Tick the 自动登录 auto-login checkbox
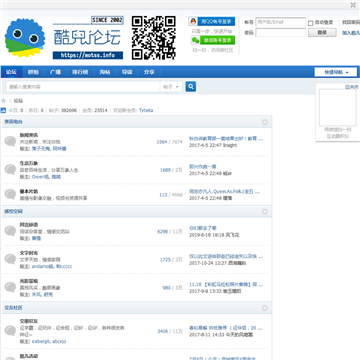 tap(311, 23)
